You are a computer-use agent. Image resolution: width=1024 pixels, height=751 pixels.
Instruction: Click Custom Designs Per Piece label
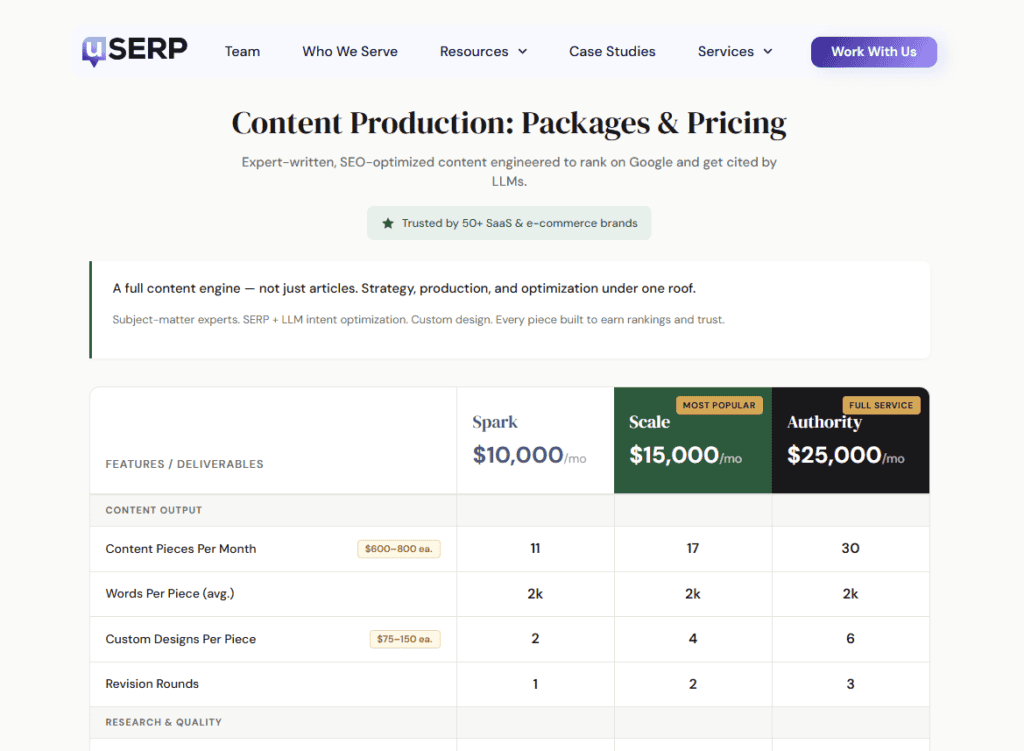click(x=181, y=639)
